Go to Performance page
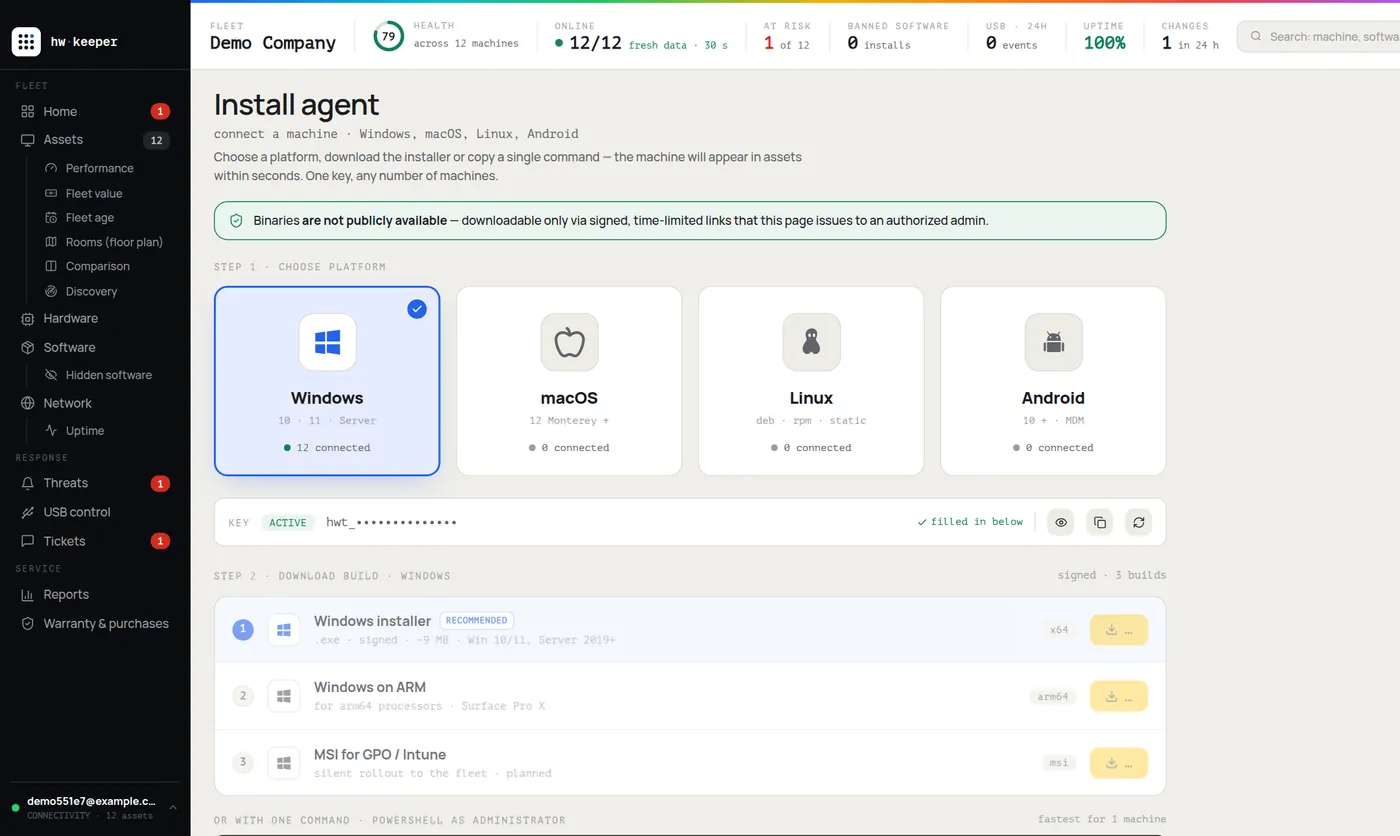1400x836 pixels. point(99,168)
